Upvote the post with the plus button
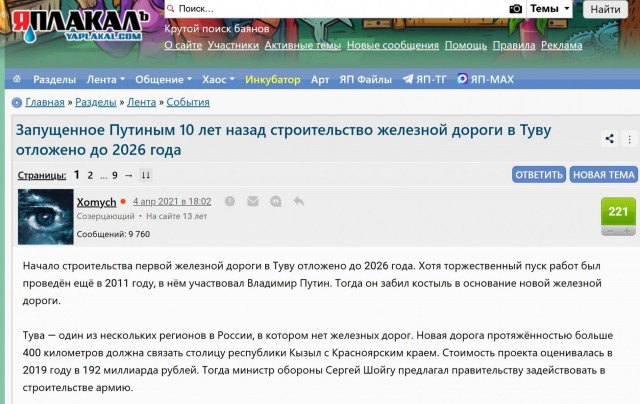 click(627, 231)
